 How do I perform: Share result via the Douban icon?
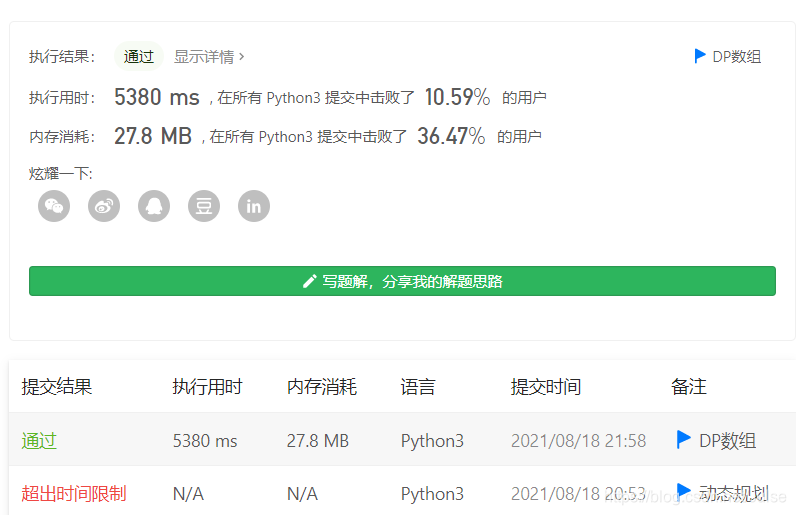204,206
